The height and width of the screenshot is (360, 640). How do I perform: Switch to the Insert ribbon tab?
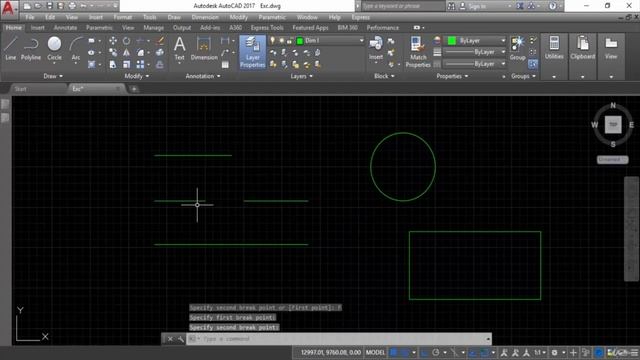38,28
